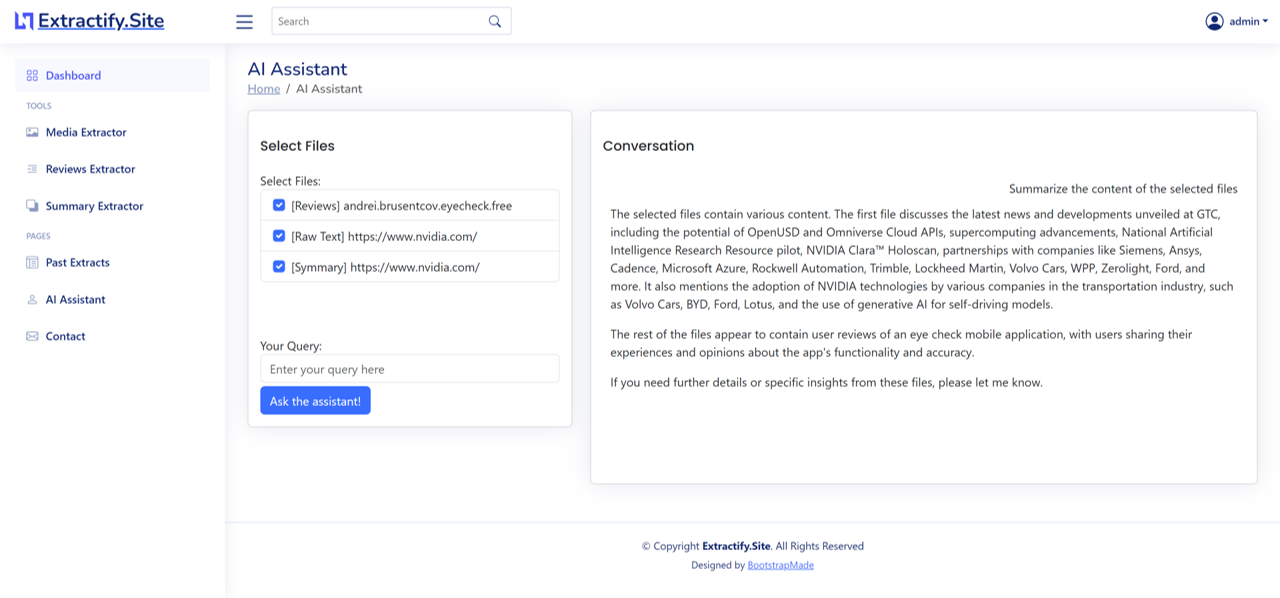
Task: Open Past Extracts page
Action: pyautogui.click(x=112, y=262)
